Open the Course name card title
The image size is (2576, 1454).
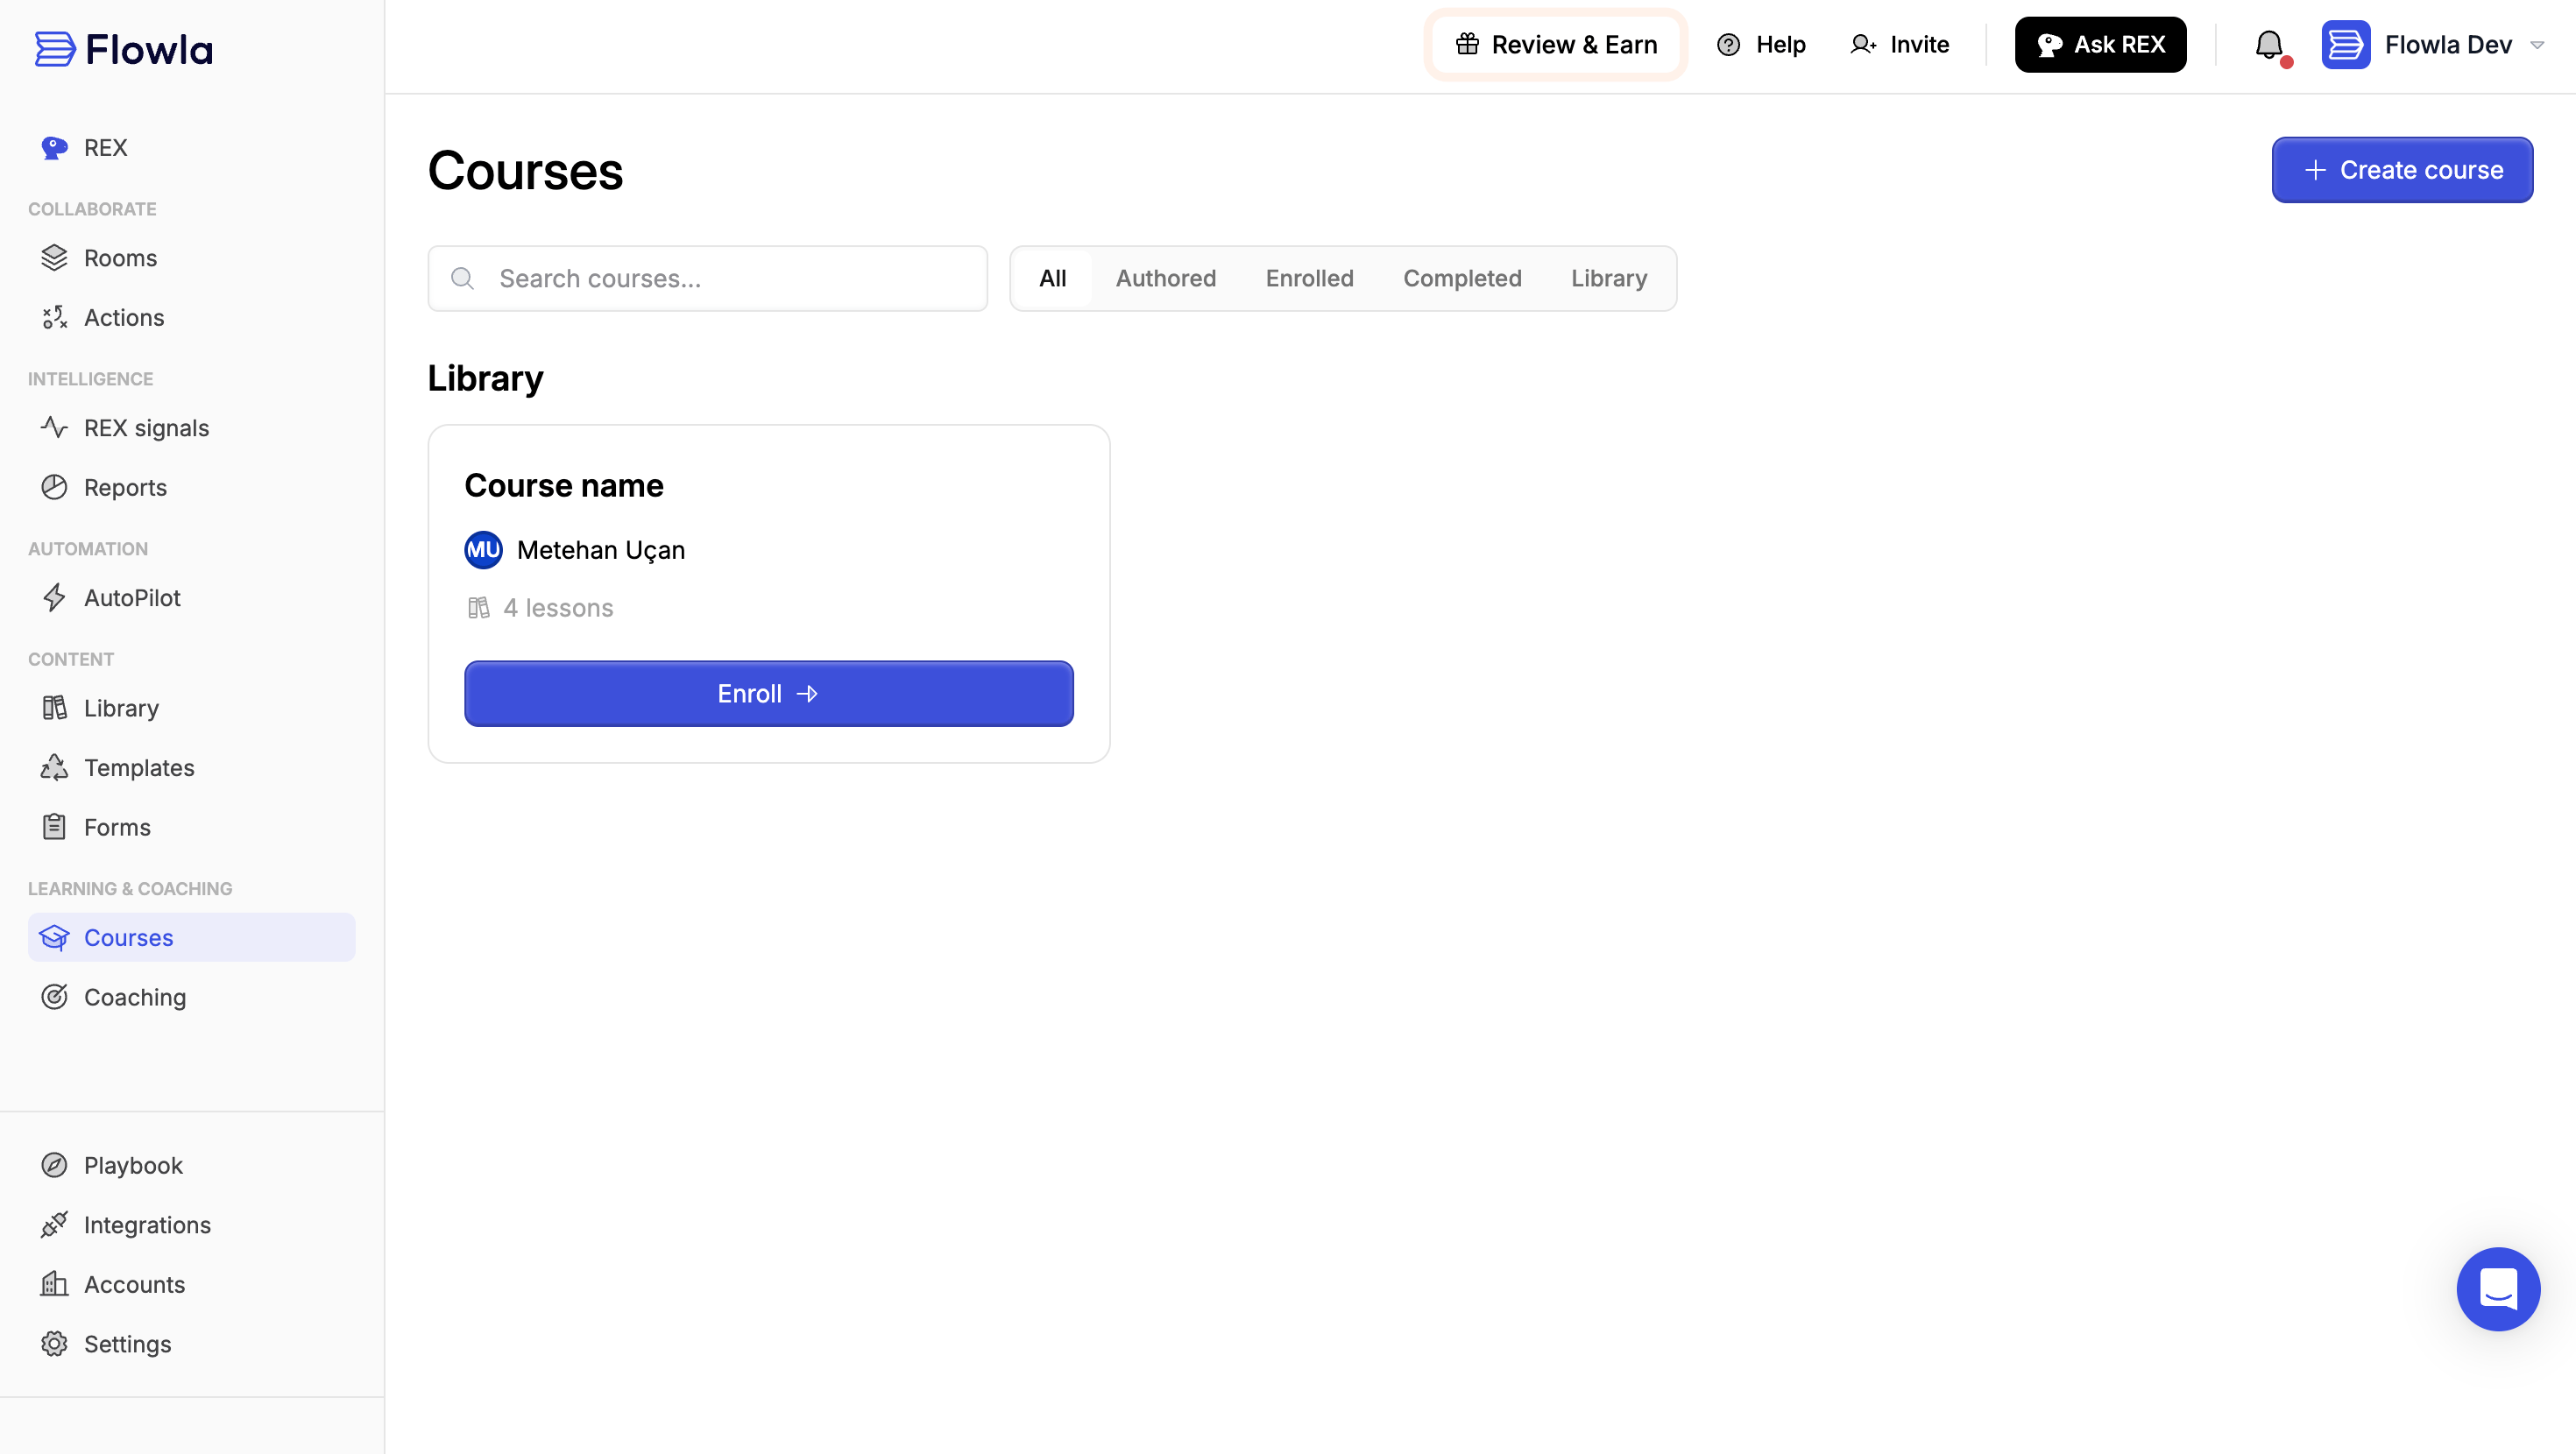pos(564,485)
